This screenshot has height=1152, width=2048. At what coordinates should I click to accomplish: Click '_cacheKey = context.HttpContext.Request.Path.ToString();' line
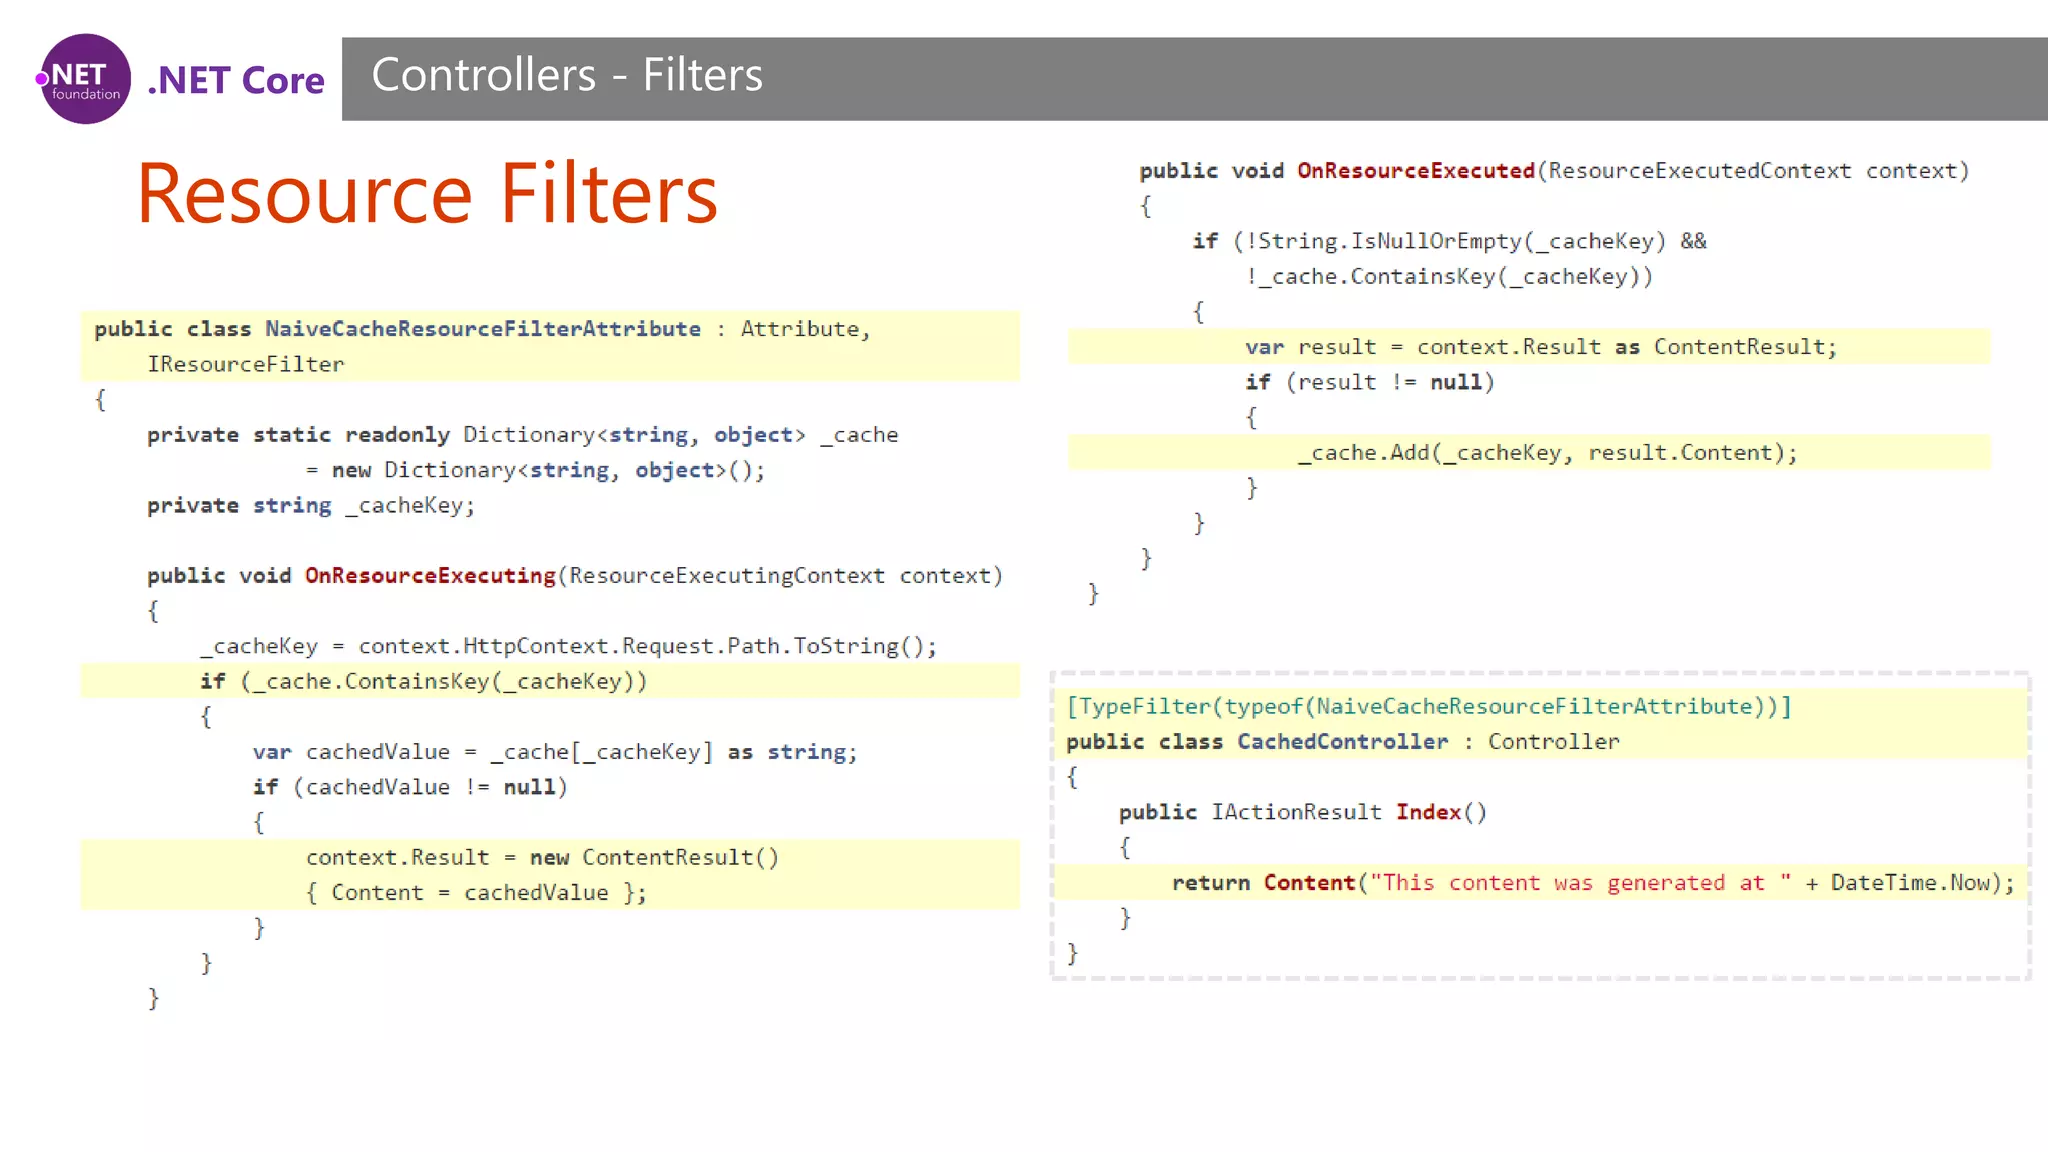[568, 647]
